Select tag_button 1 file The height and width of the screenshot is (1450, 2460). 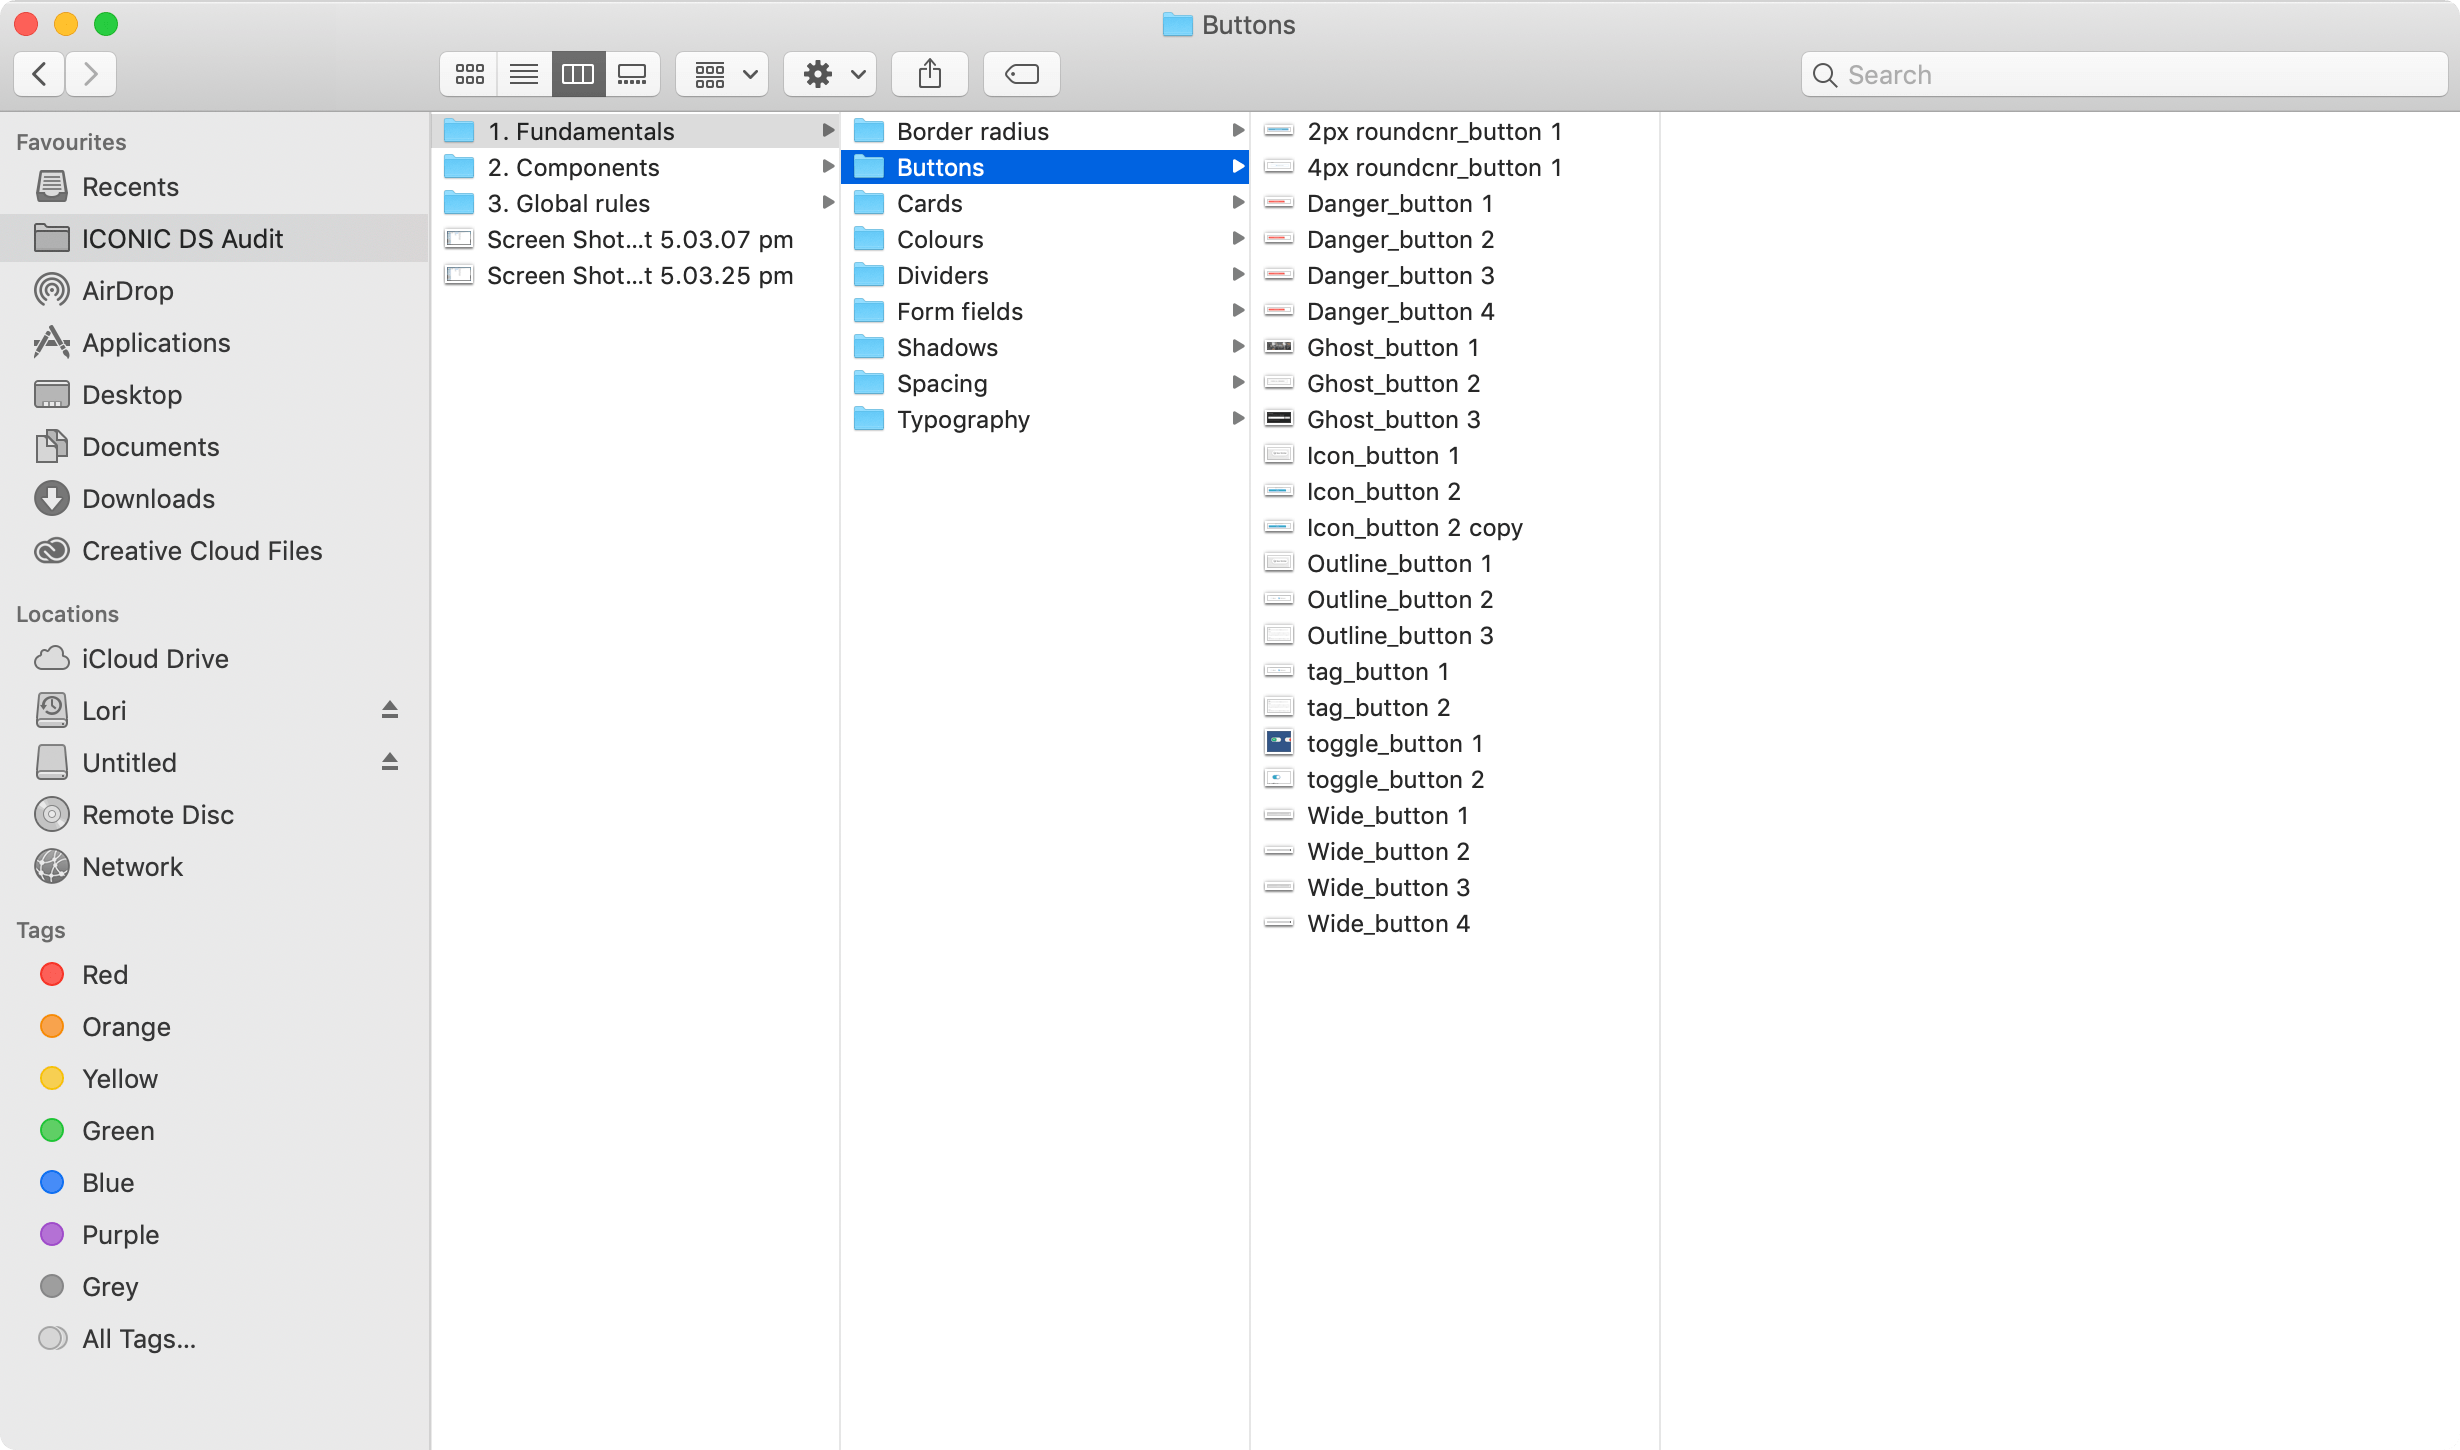(1455, 671)
